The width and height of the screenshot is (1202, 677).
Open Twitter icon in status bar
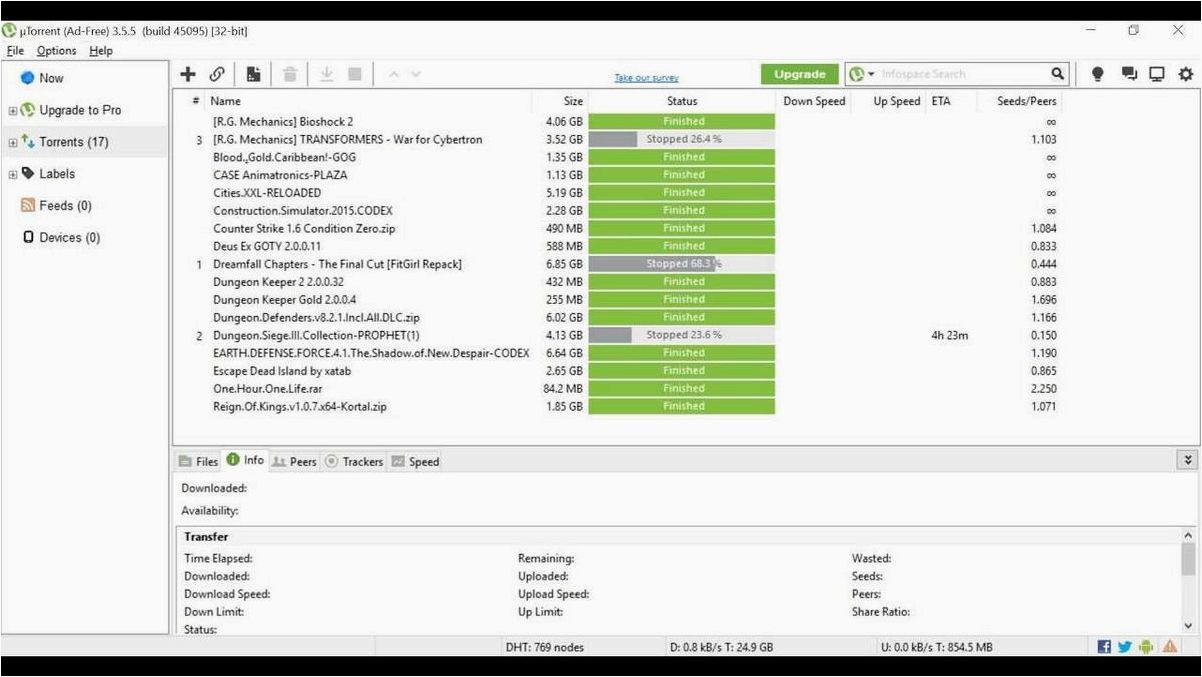1125,647
